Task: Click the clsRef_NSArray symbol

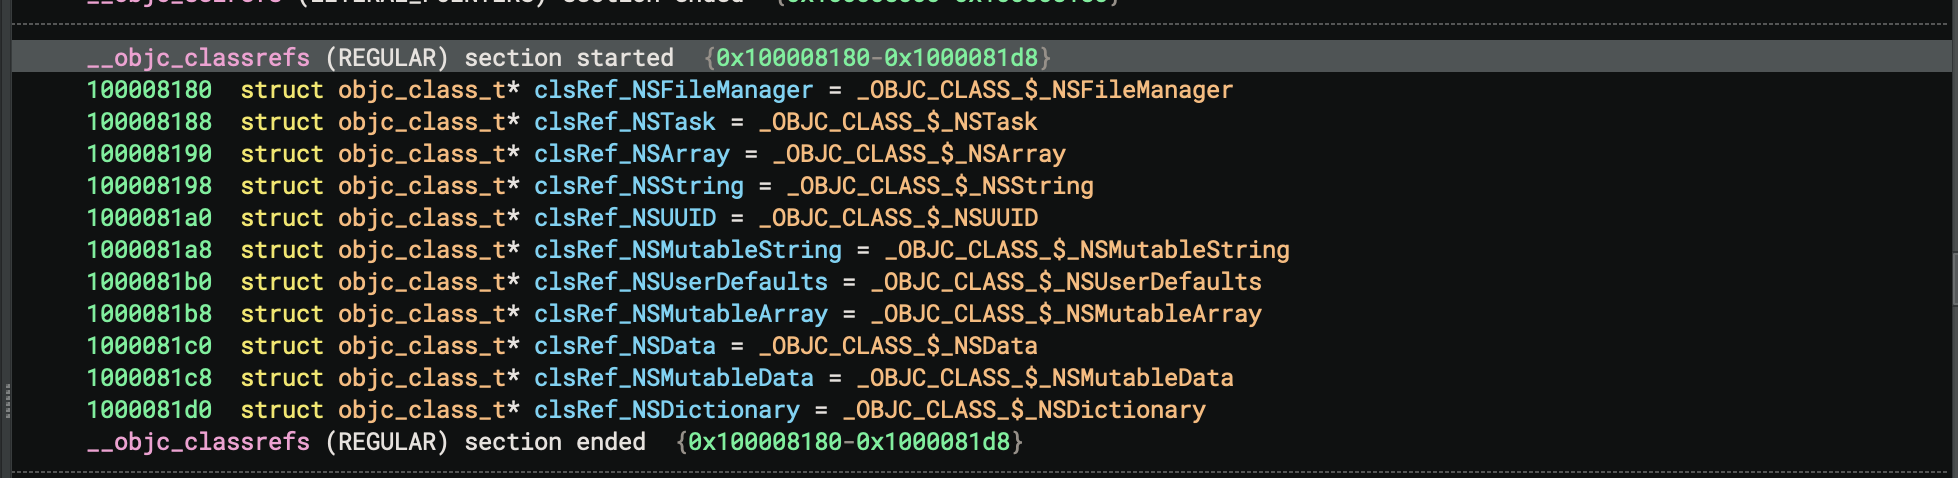Action: [632, 154]
